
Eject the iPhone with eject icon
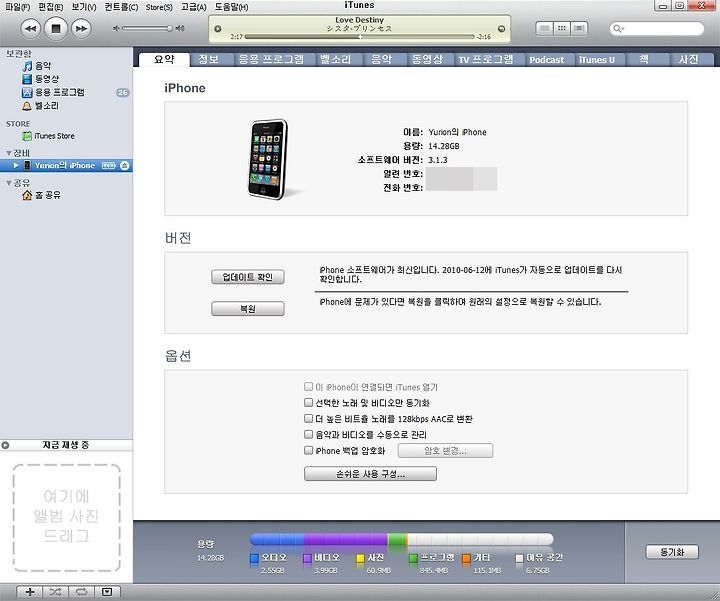(x=124, y=165)
